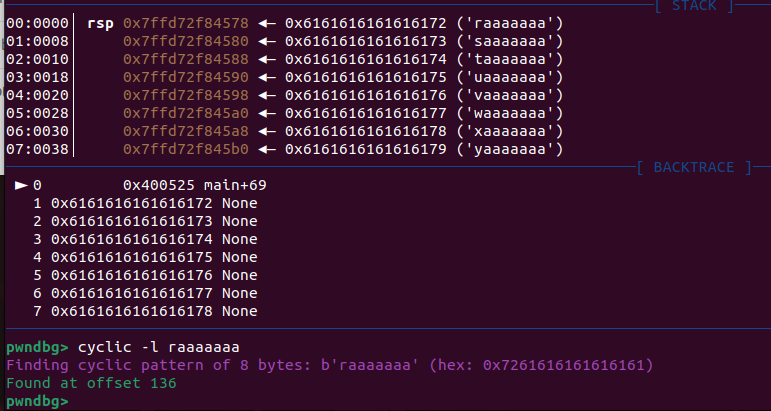771x411 pixels.
Task: Click the 'saaaaaaa' string in stack
Action: (510, 41)
